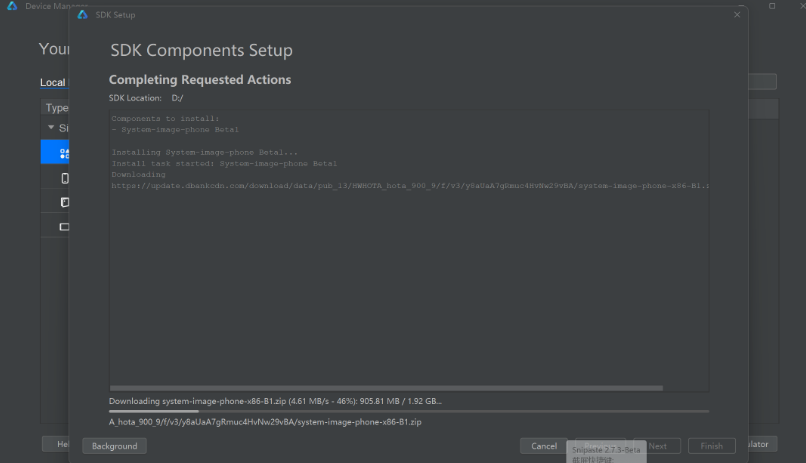This screenshot has width=806, height=463.
Task: Select the tablet device icon in Device Manager
Action: tap(64, 202)
